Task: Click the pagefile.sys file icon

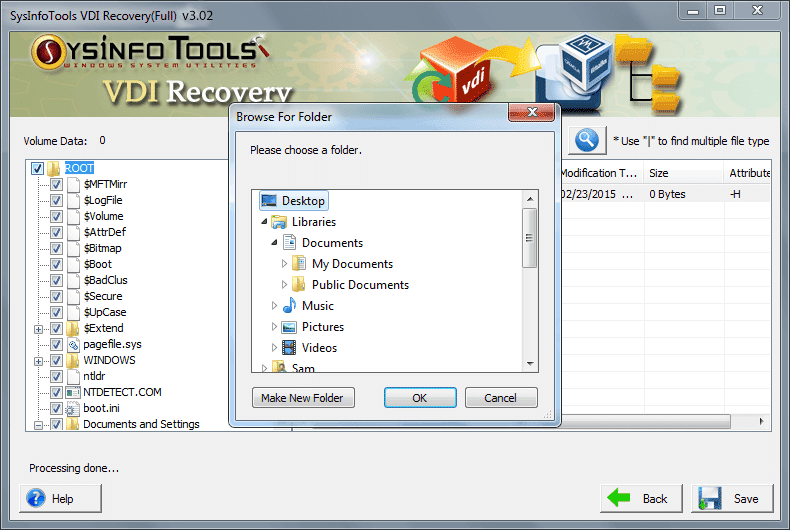Action: pyautogui.click(x=74, y=345)
